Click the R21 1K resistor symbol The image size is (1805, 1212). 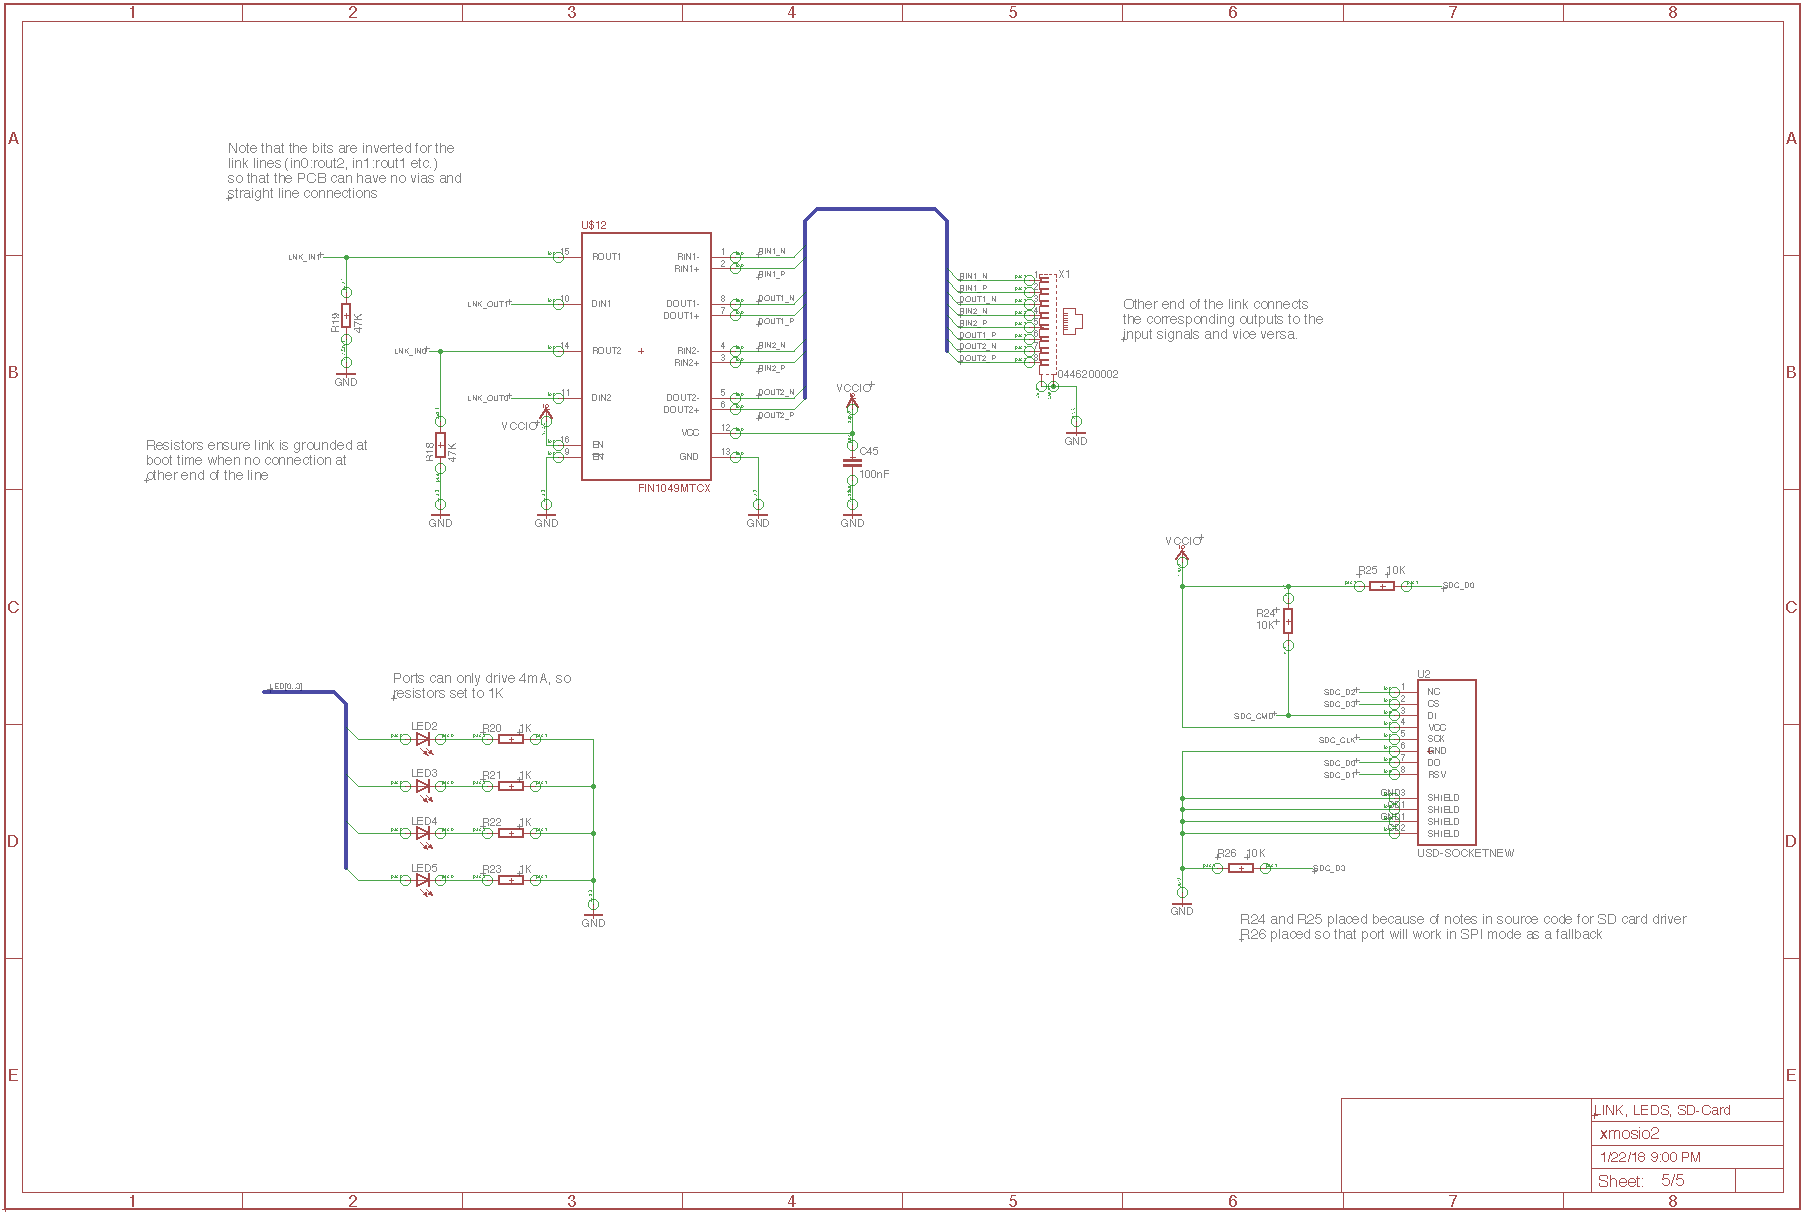click(x=511, y=786)
